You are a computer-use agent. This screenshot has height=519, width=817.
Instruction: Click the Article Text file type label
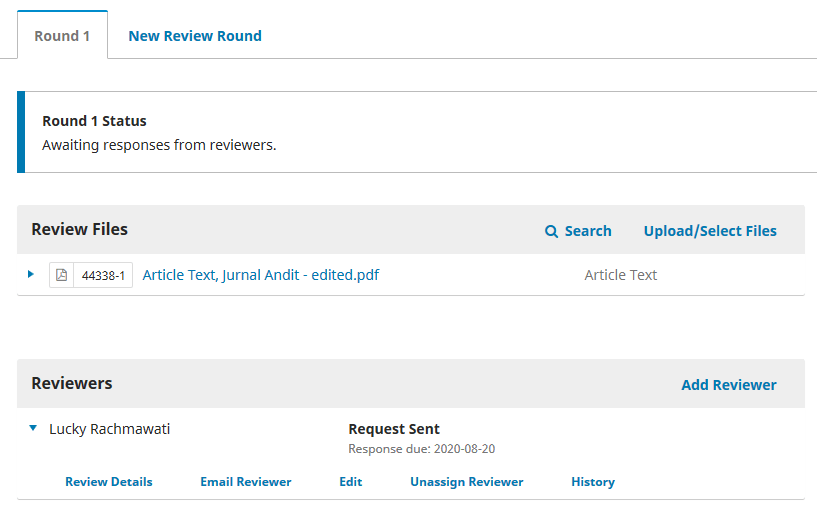point(621,275)
